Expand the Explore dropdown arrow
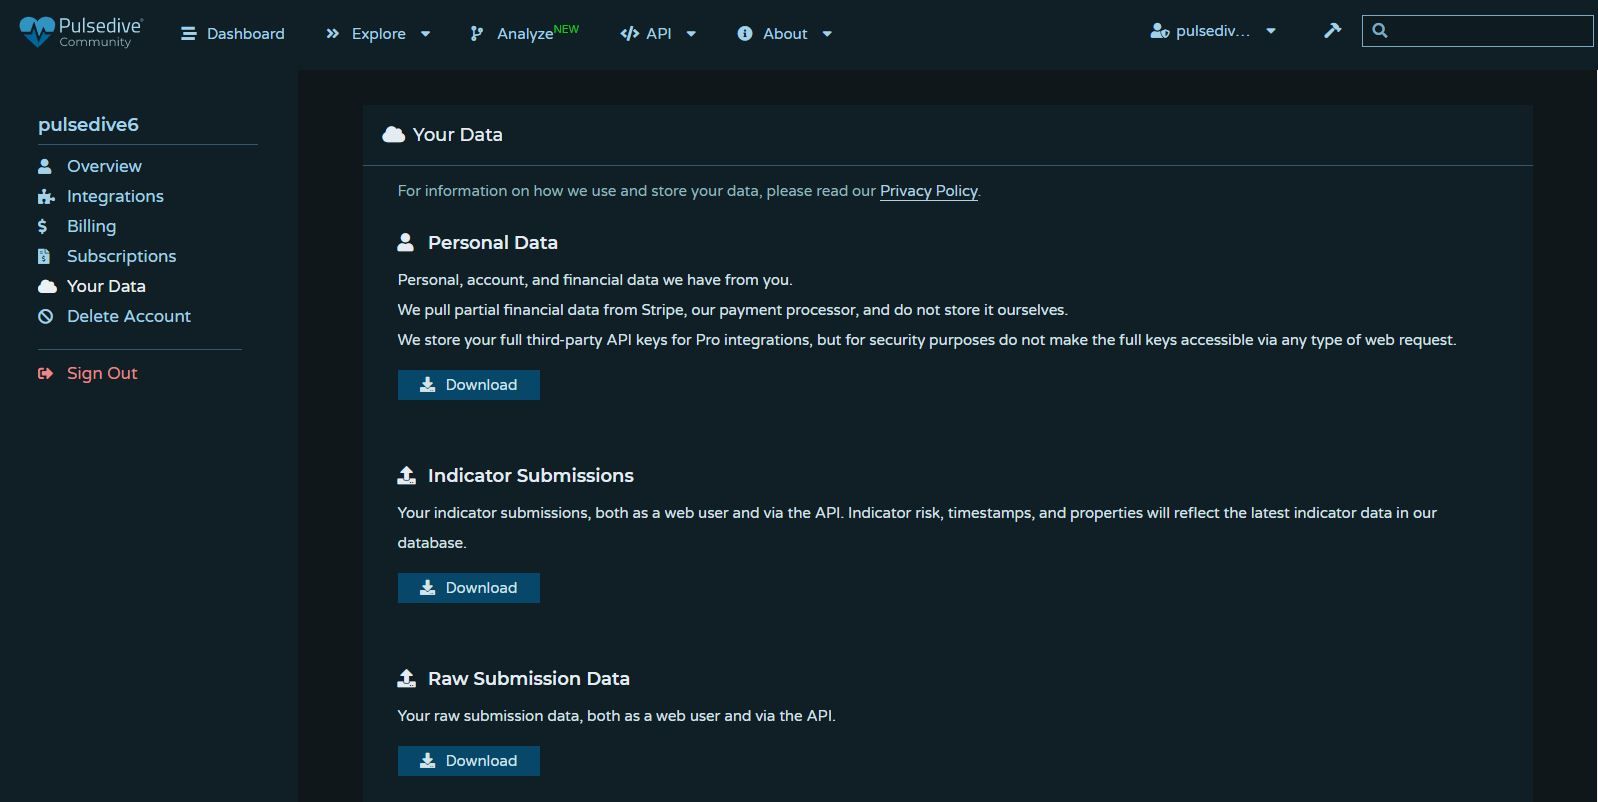The width and height of the screenshot is (1598, 802). click(x=425, y=34)
